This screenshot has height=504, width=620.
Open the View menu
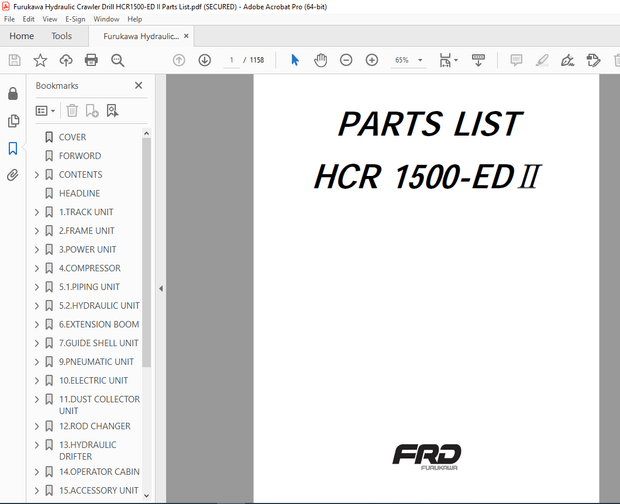pos(50,19)
